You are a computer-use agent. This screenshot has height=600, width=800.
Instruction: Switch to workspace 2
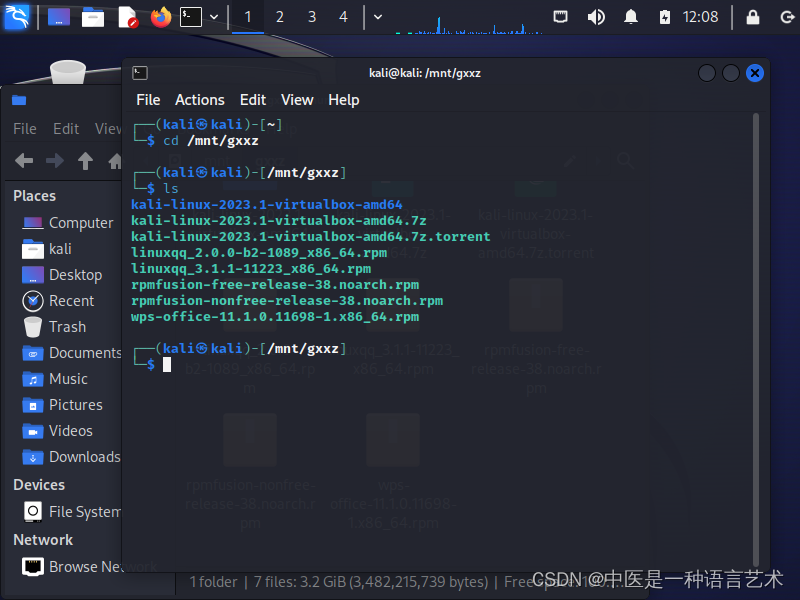280,17
